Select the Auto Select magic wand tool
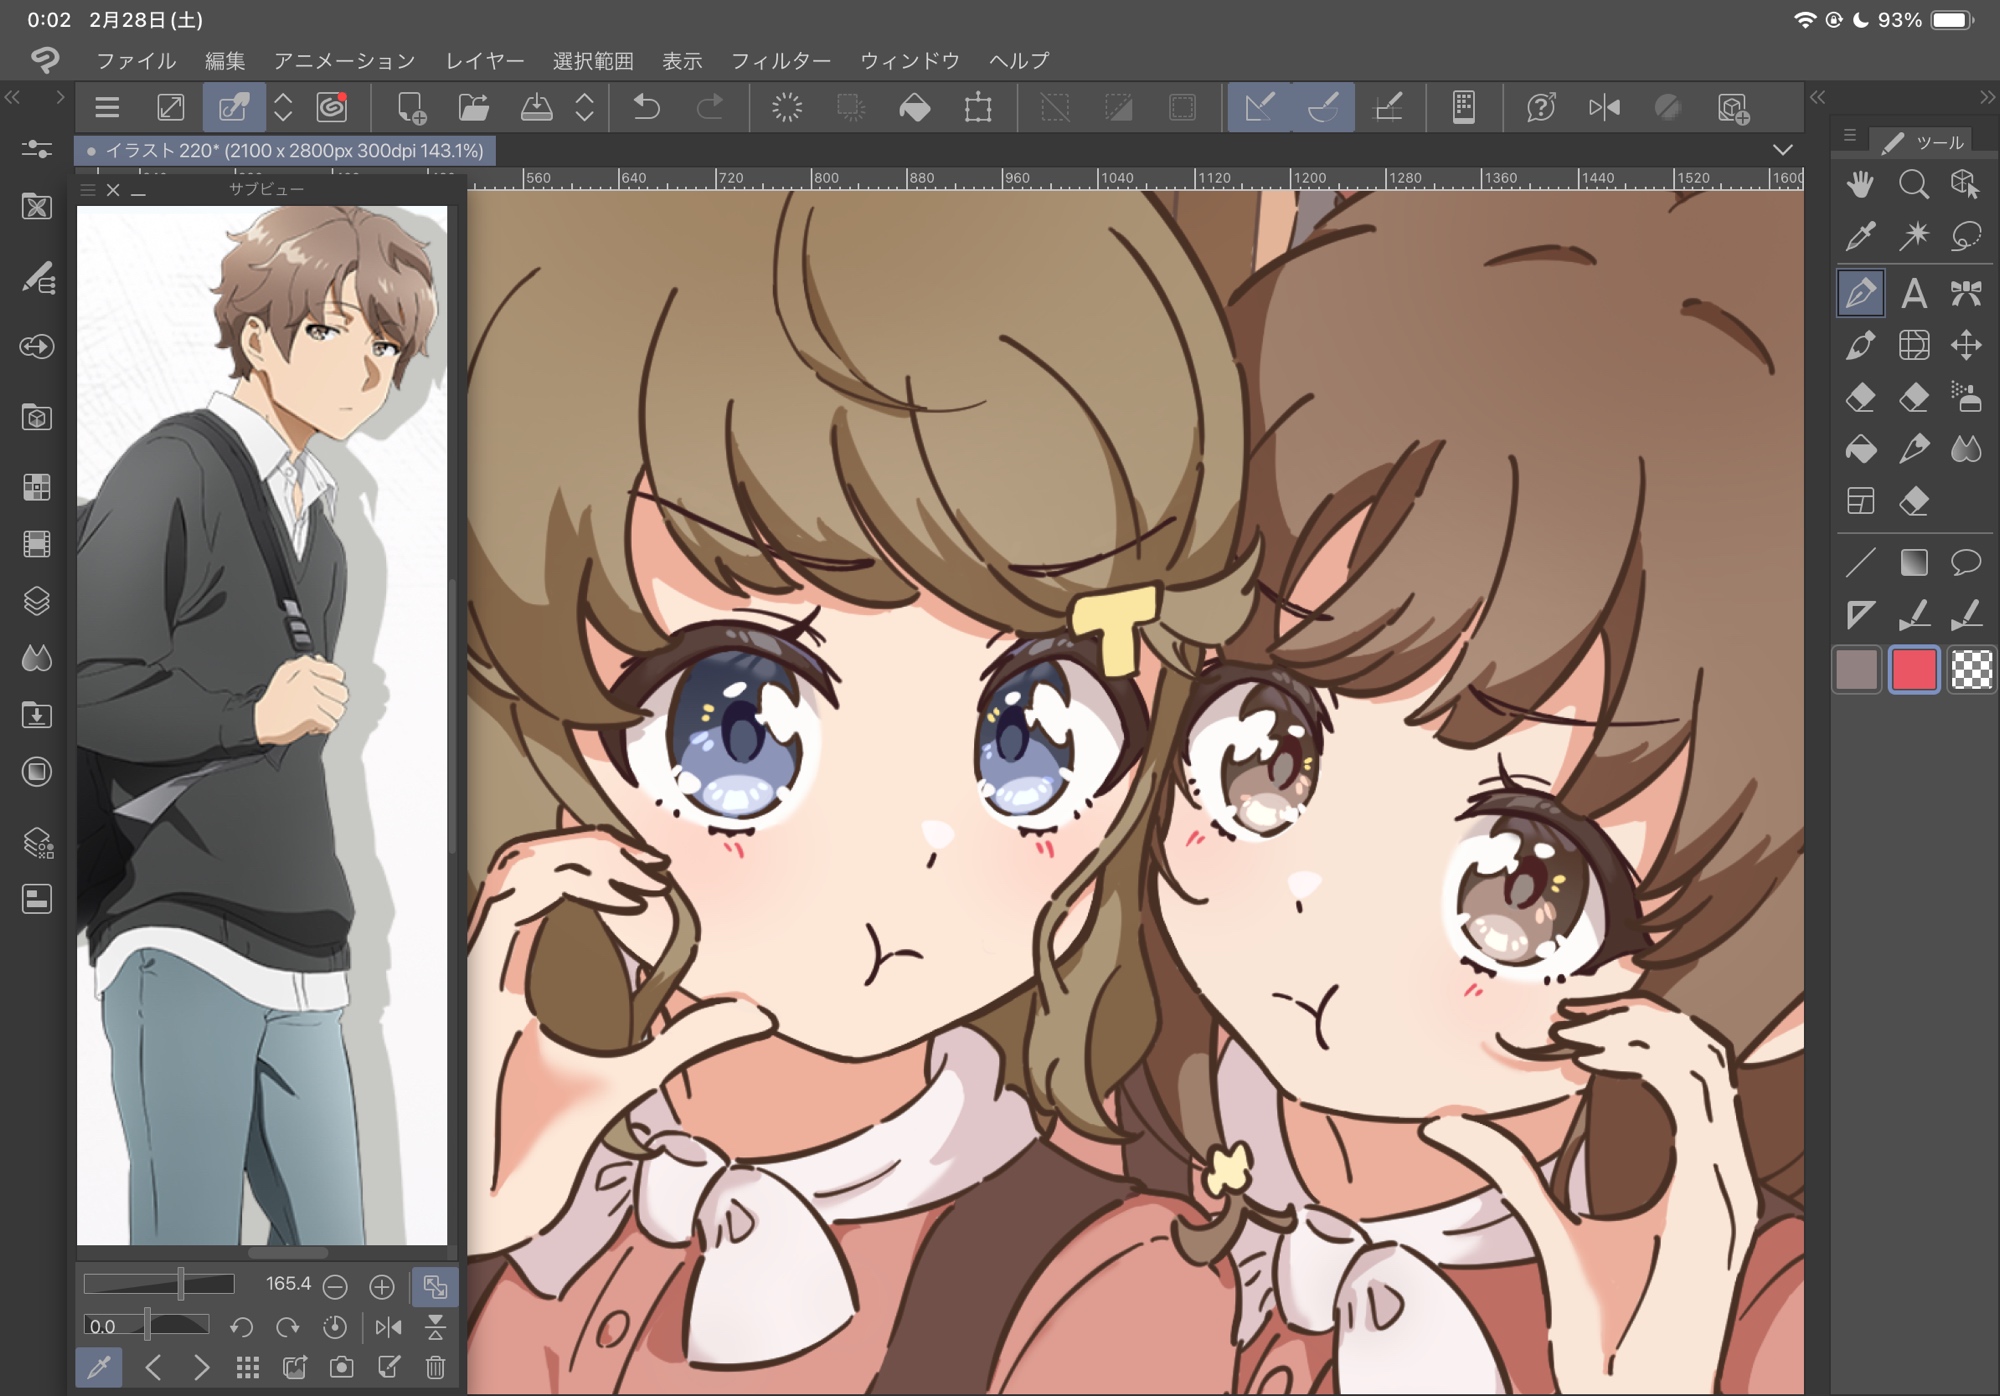 click(x=1913, y=237)
